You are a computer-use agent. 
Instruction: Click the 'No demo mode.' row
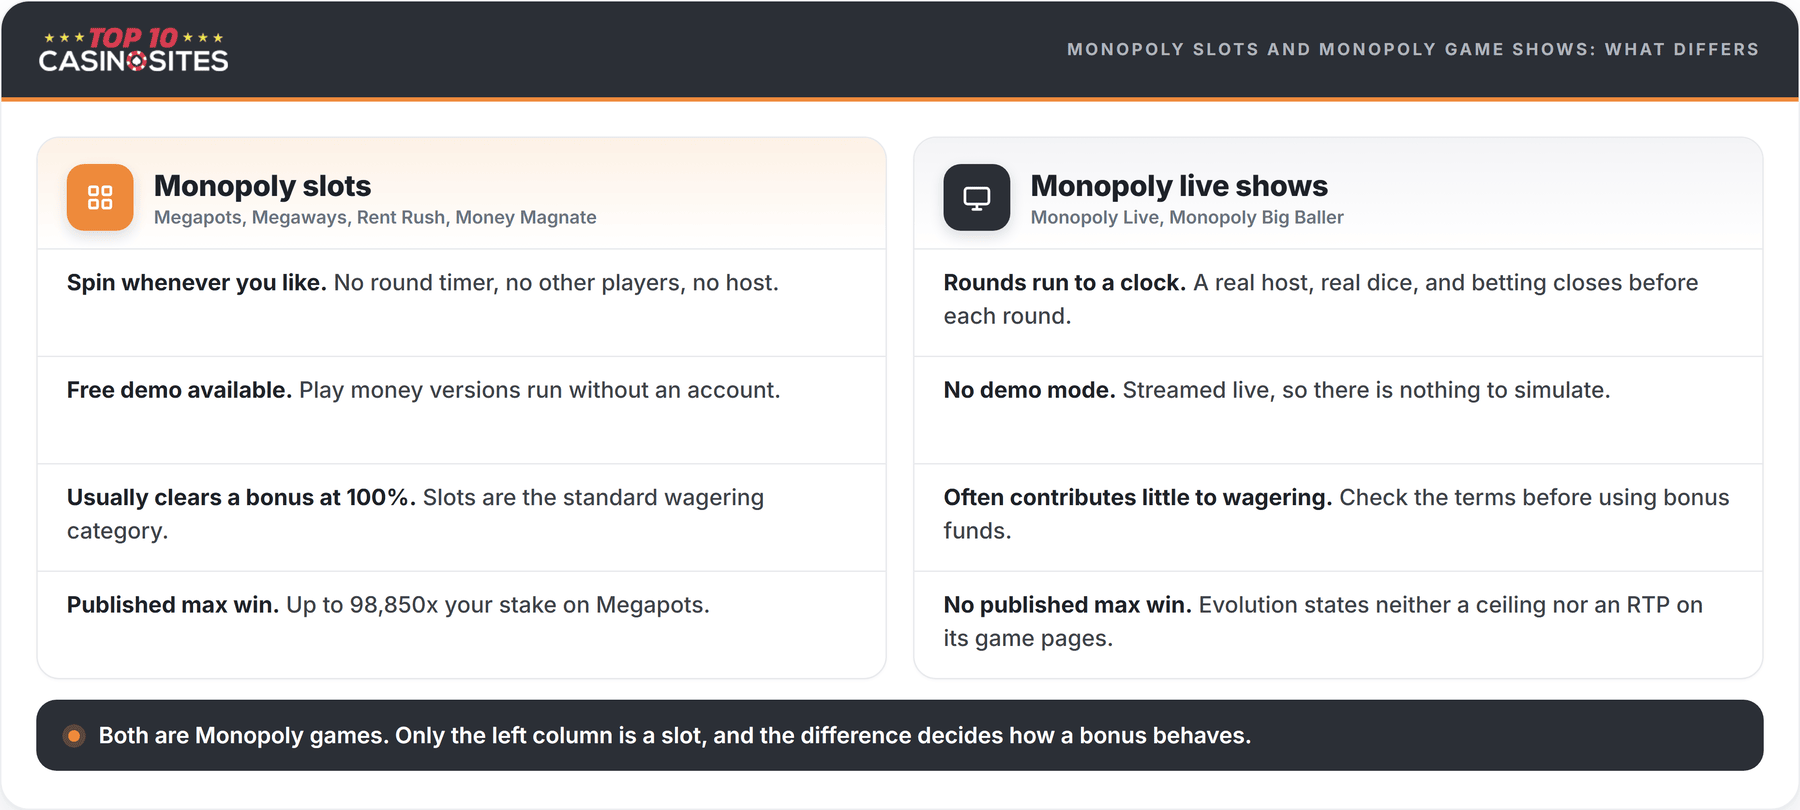1338,410
